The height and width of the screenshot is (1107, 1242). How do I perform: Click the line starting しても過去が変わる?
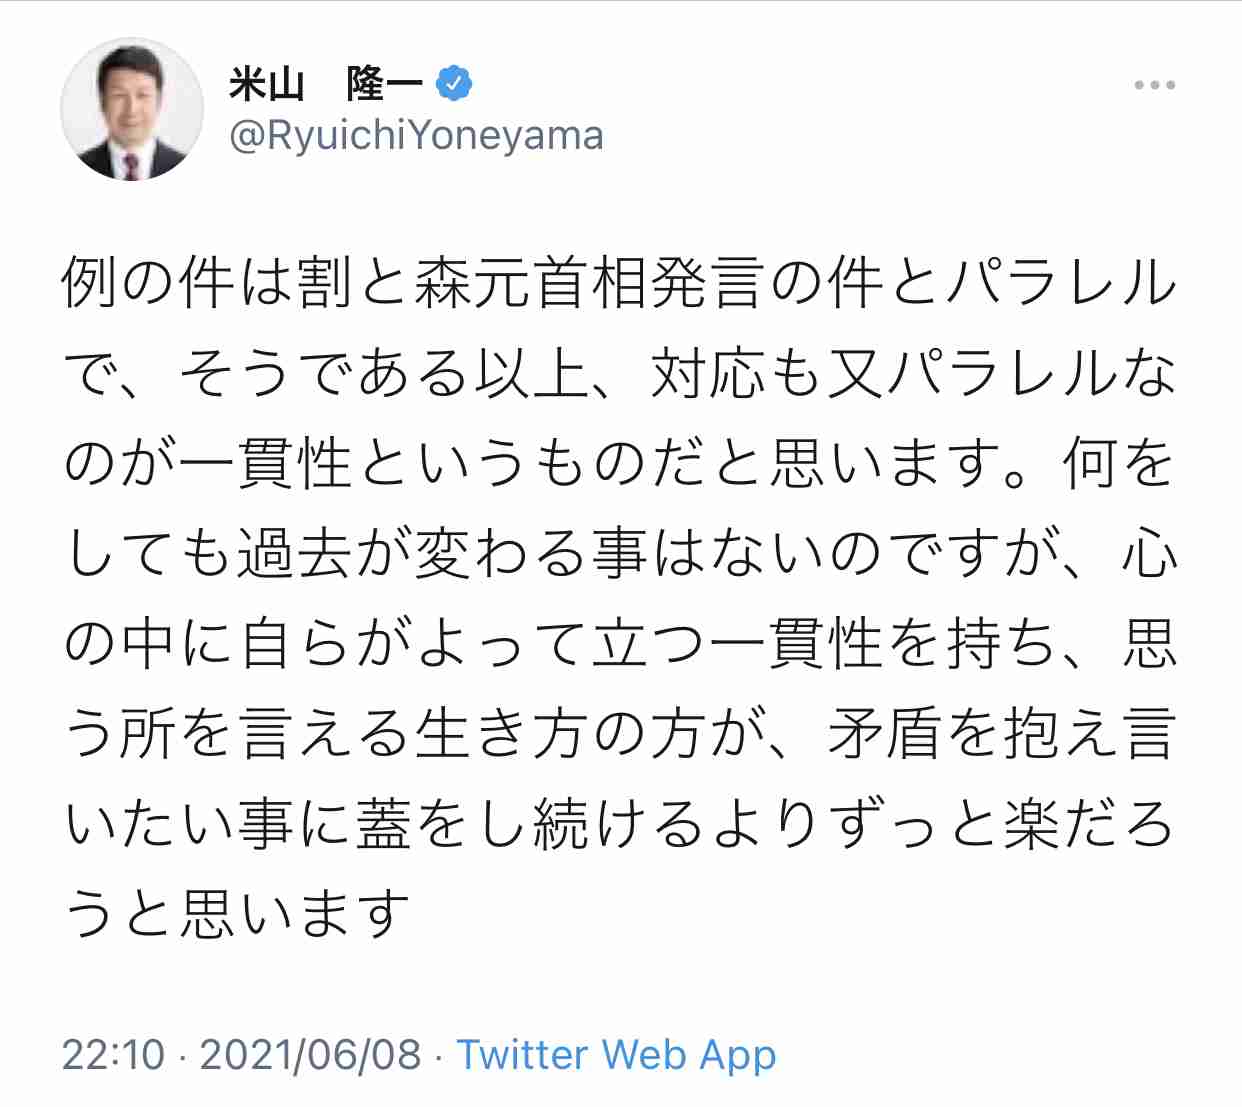620,552
